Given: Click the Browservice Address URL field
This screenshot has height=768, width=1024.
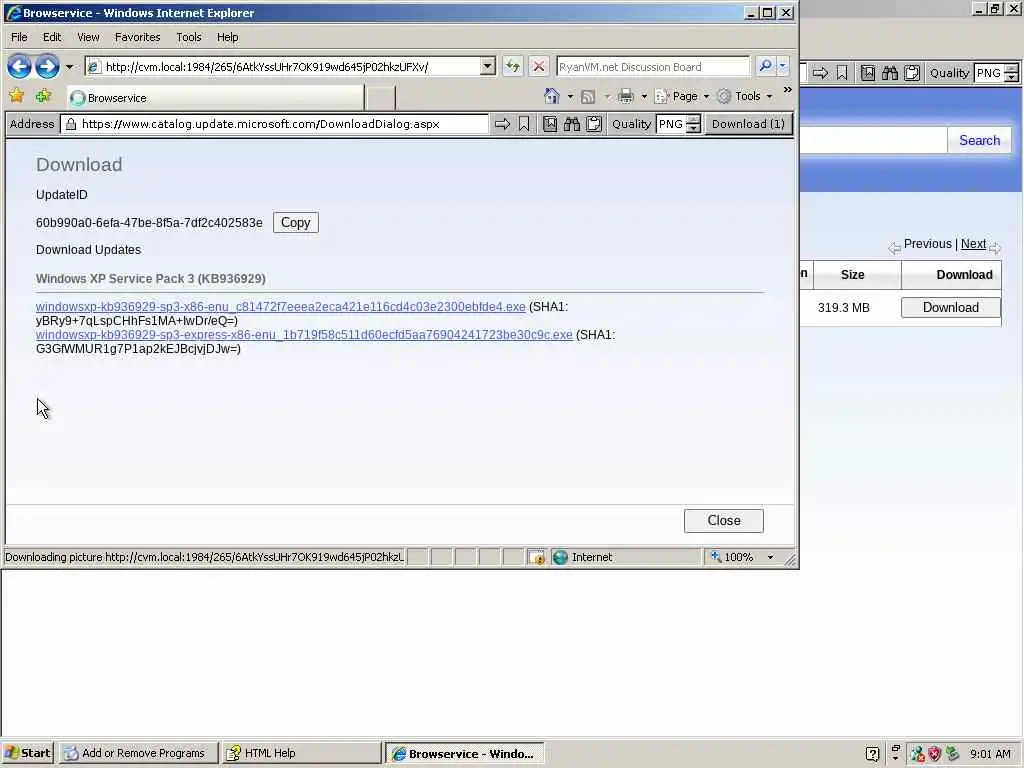Looking at the screenshot, I should click(274, 124).
